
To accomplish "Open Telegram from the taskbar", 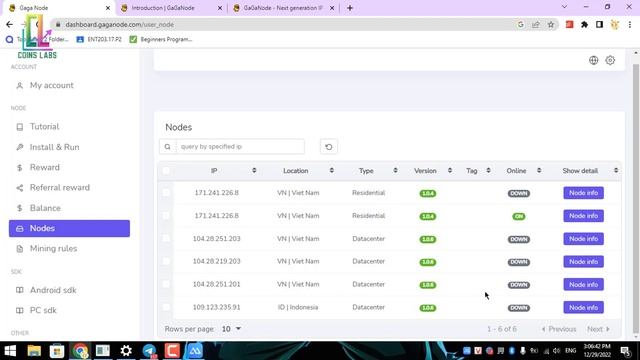I will (149, 351).
